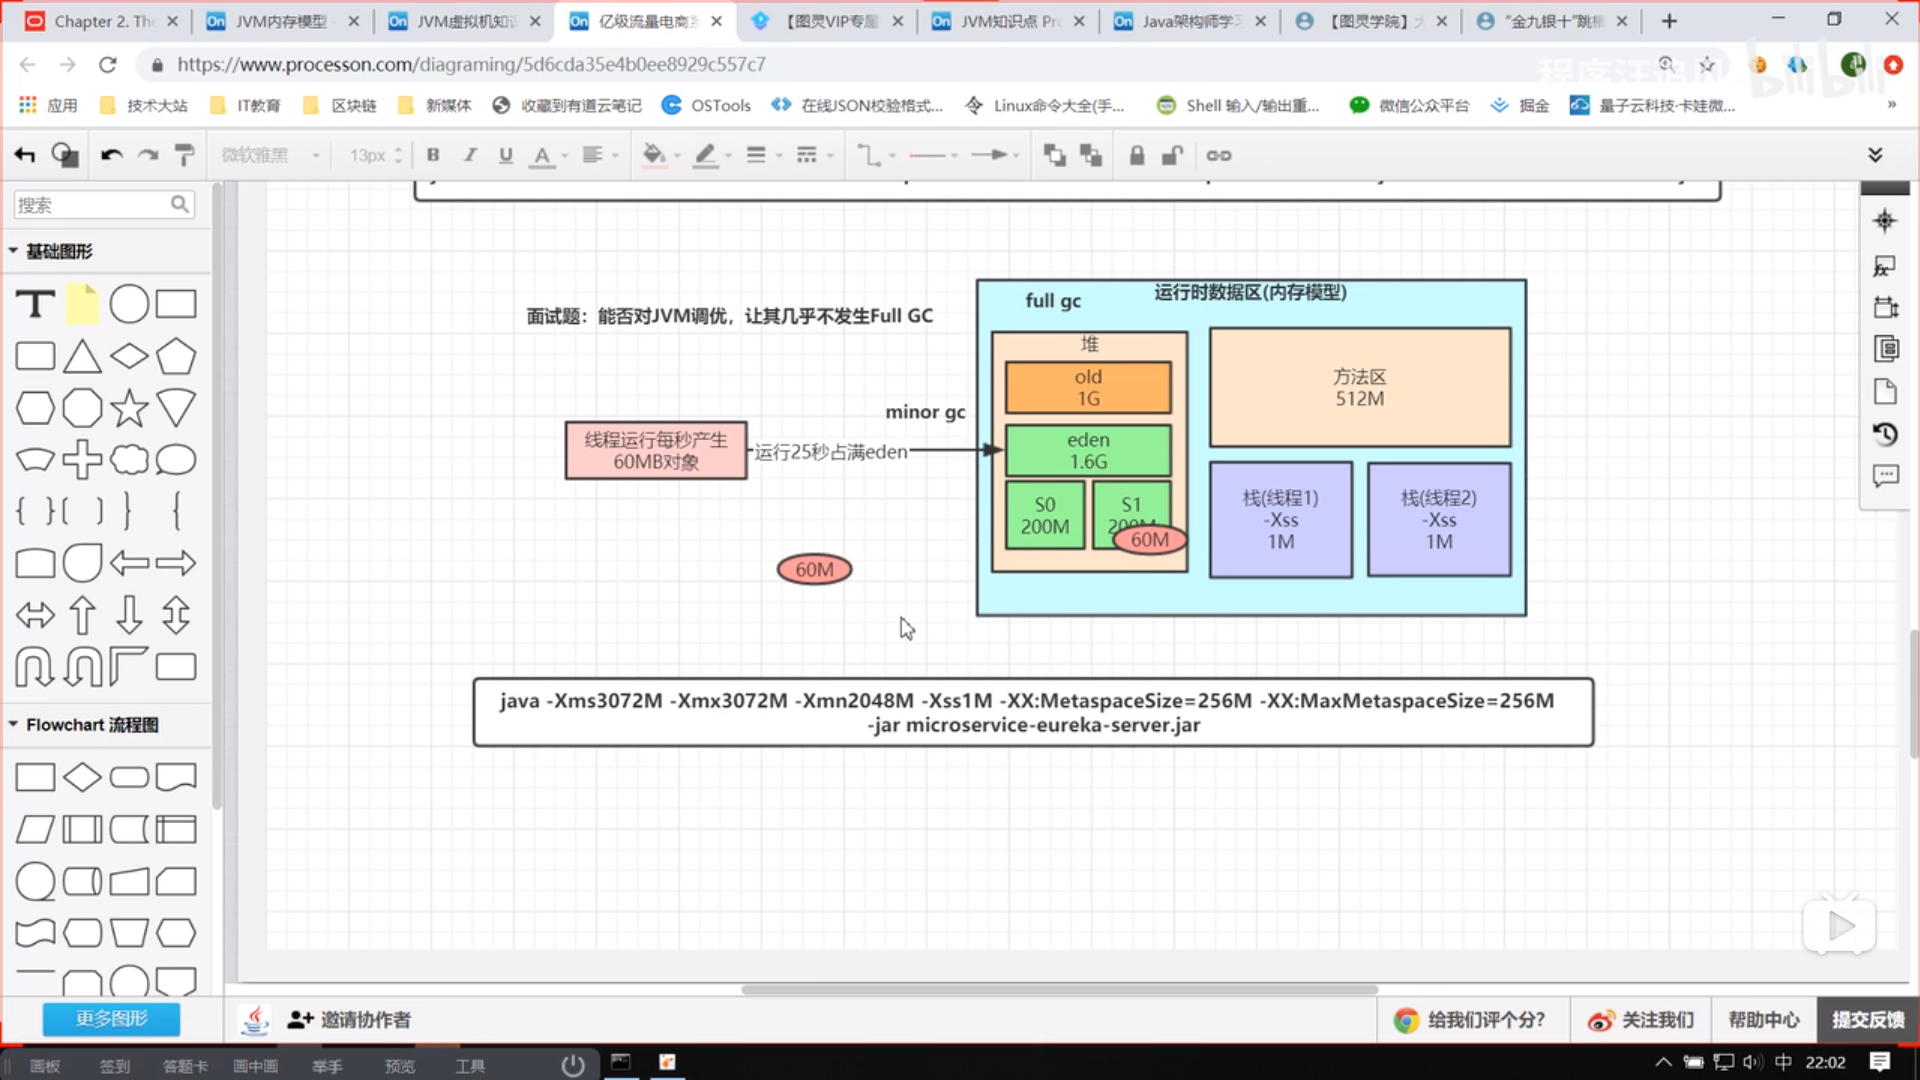Switch to JVM虚拟机知 browser tab
This screenshot has width=1920, height=1080.
[x=464, y=21]
